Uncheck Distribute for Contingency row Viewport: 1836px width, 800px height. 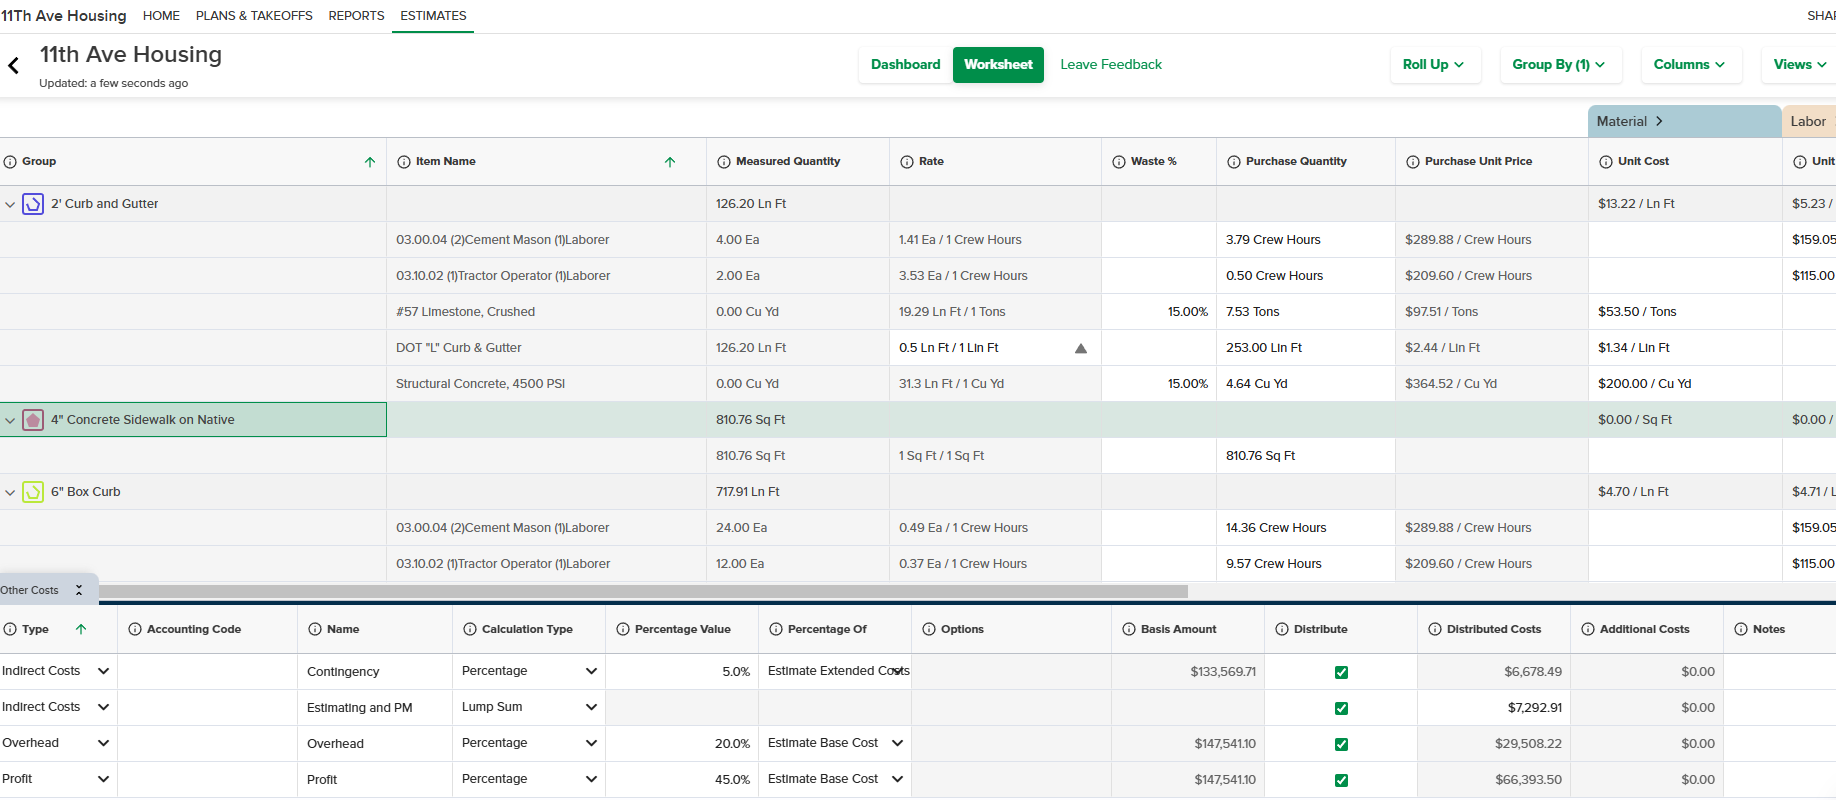(1341, 672)
